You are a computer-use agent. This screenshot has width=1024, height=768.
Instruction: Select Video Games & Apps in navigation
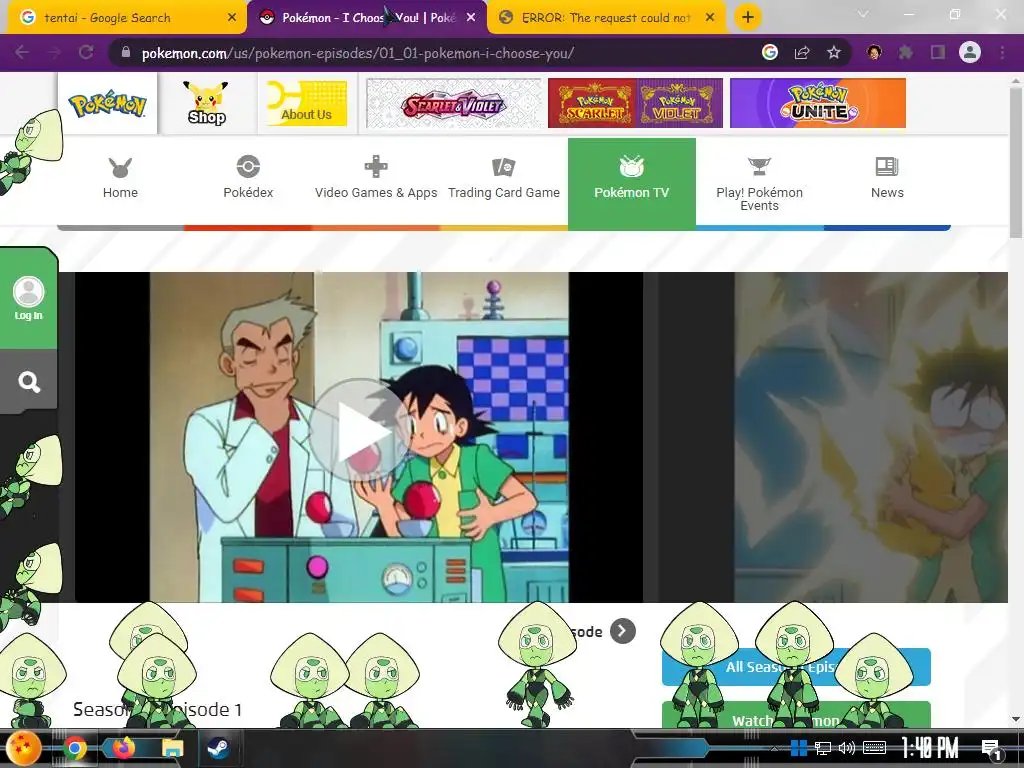[x=376, y=179]
